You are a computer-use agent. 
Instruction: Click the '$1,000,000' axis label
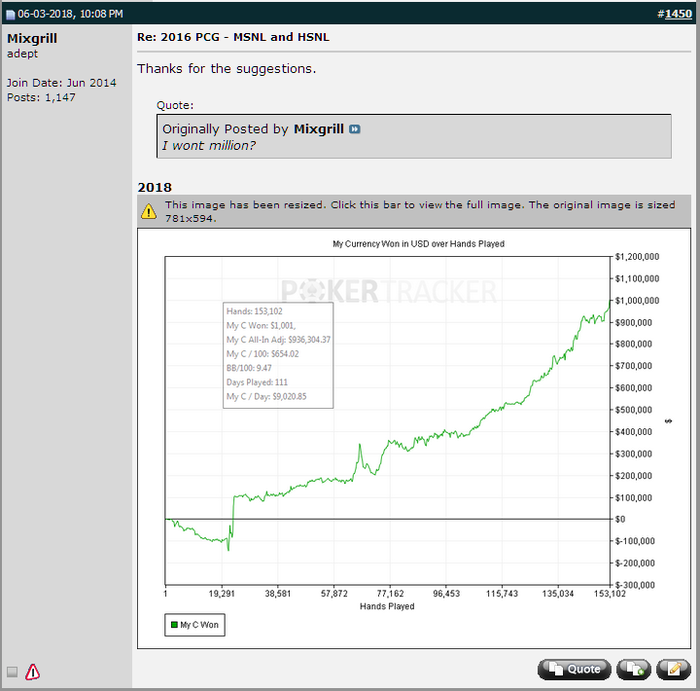tap(637, 300)
